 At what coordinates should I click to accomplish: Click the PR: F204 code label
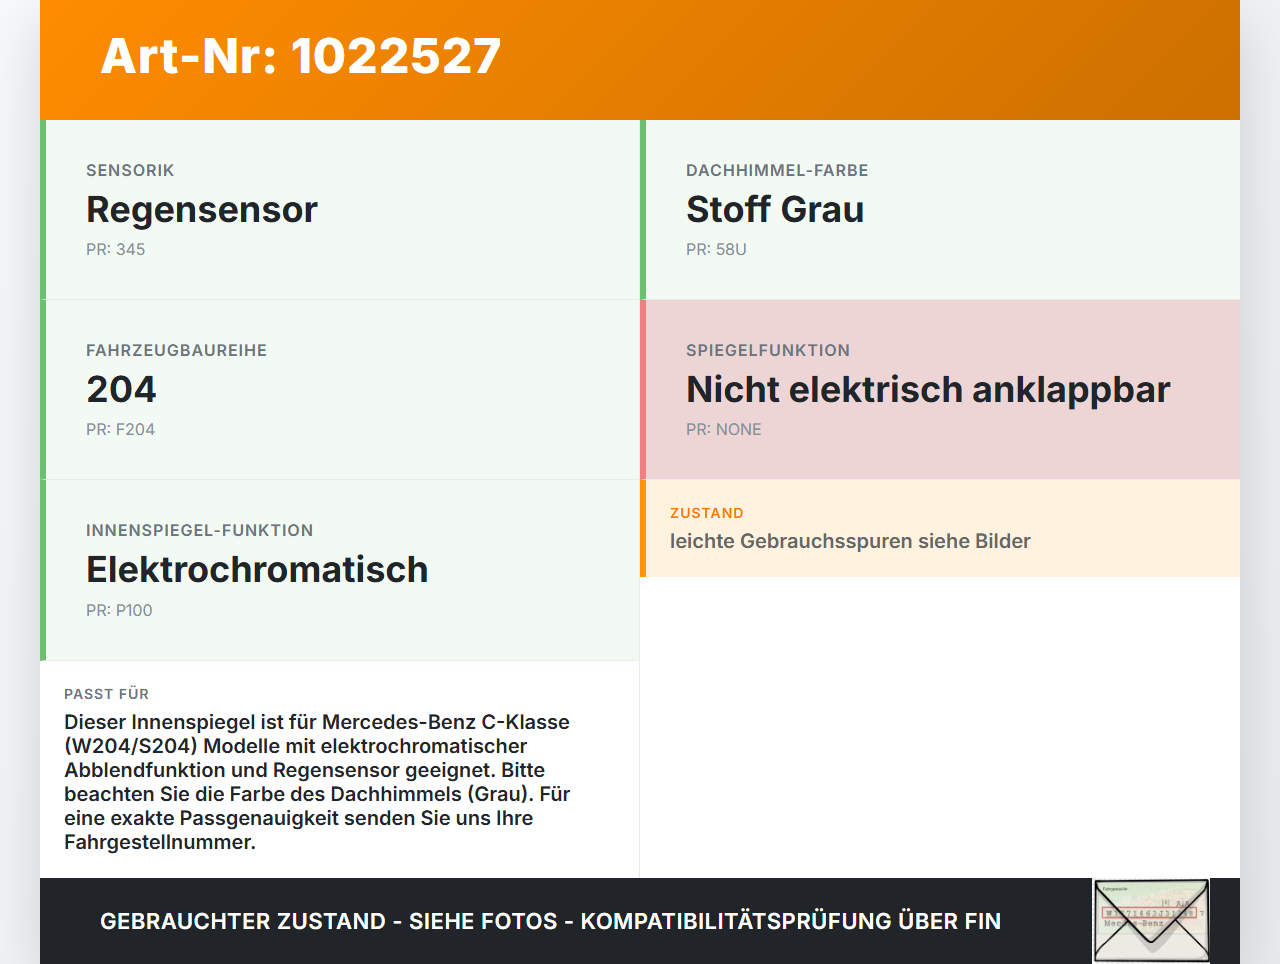[x=120, y=429]
